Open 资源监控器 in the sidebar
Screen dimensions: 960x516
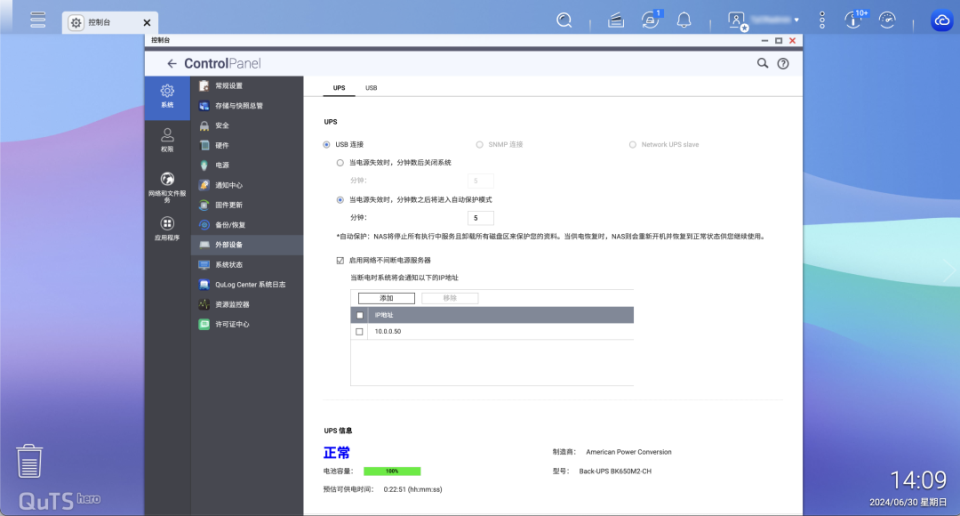click(x=247, y=305)
